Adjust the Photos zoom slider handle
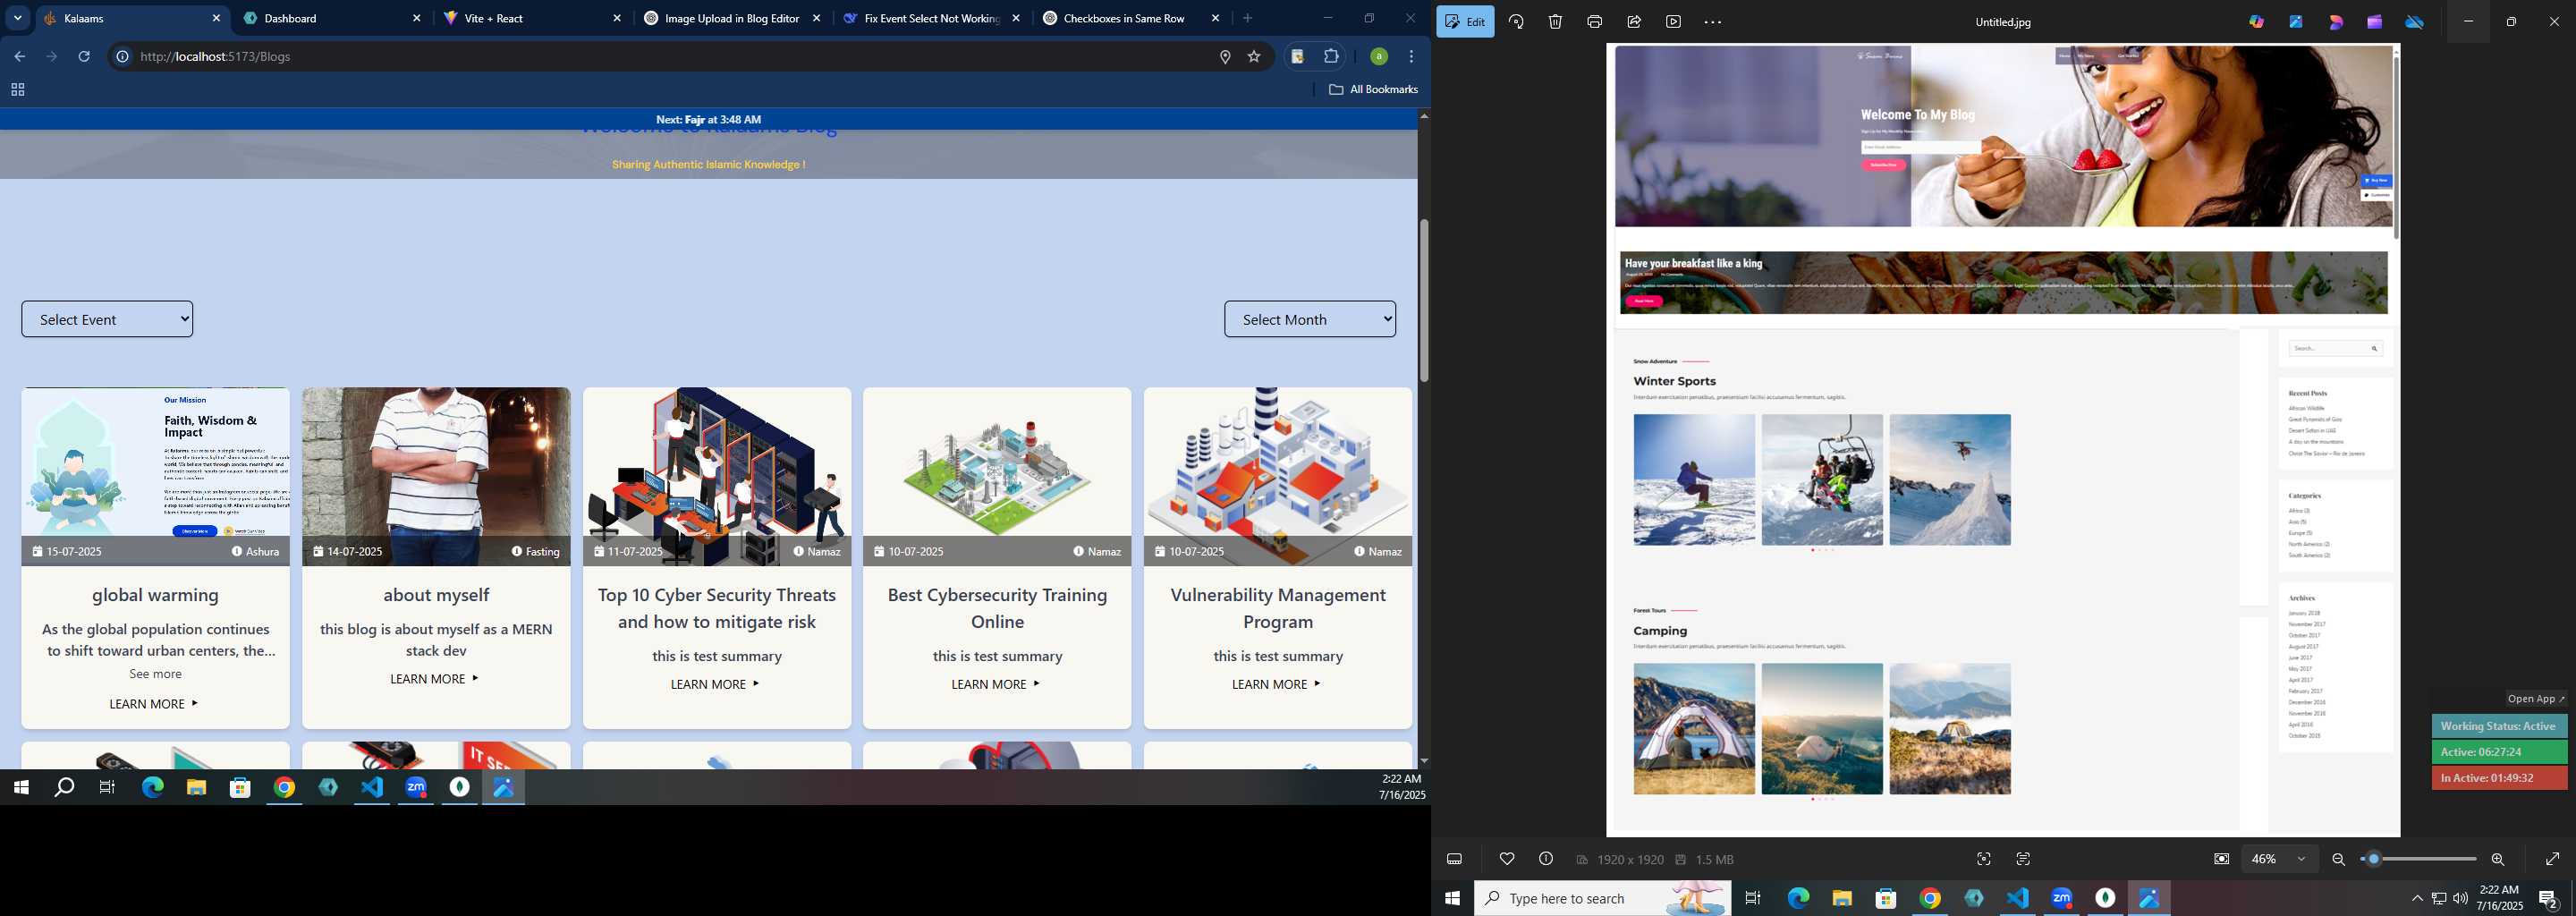 [x=2373, y=859]
